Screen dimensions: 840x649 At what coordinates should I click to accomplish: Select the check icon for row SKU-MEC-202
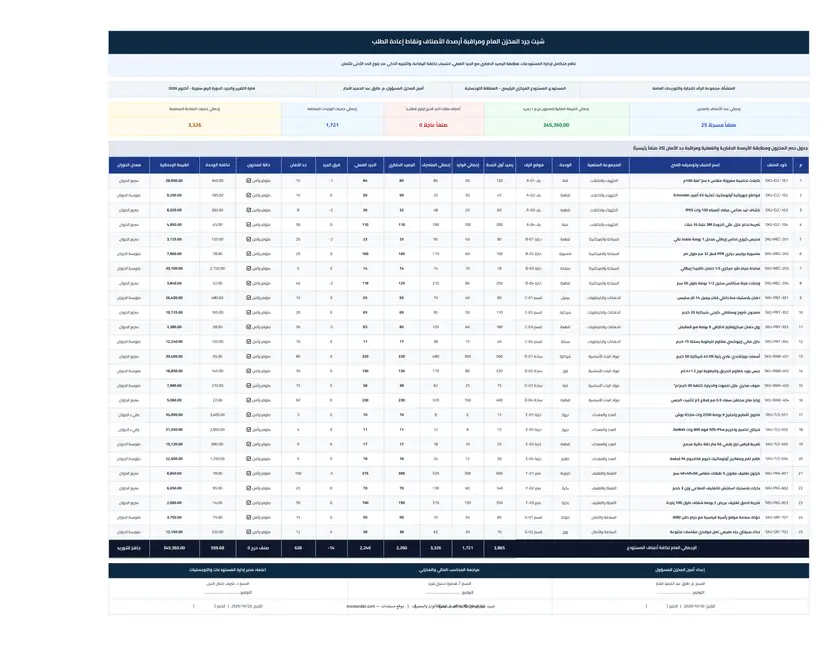(x=249, y=253)
